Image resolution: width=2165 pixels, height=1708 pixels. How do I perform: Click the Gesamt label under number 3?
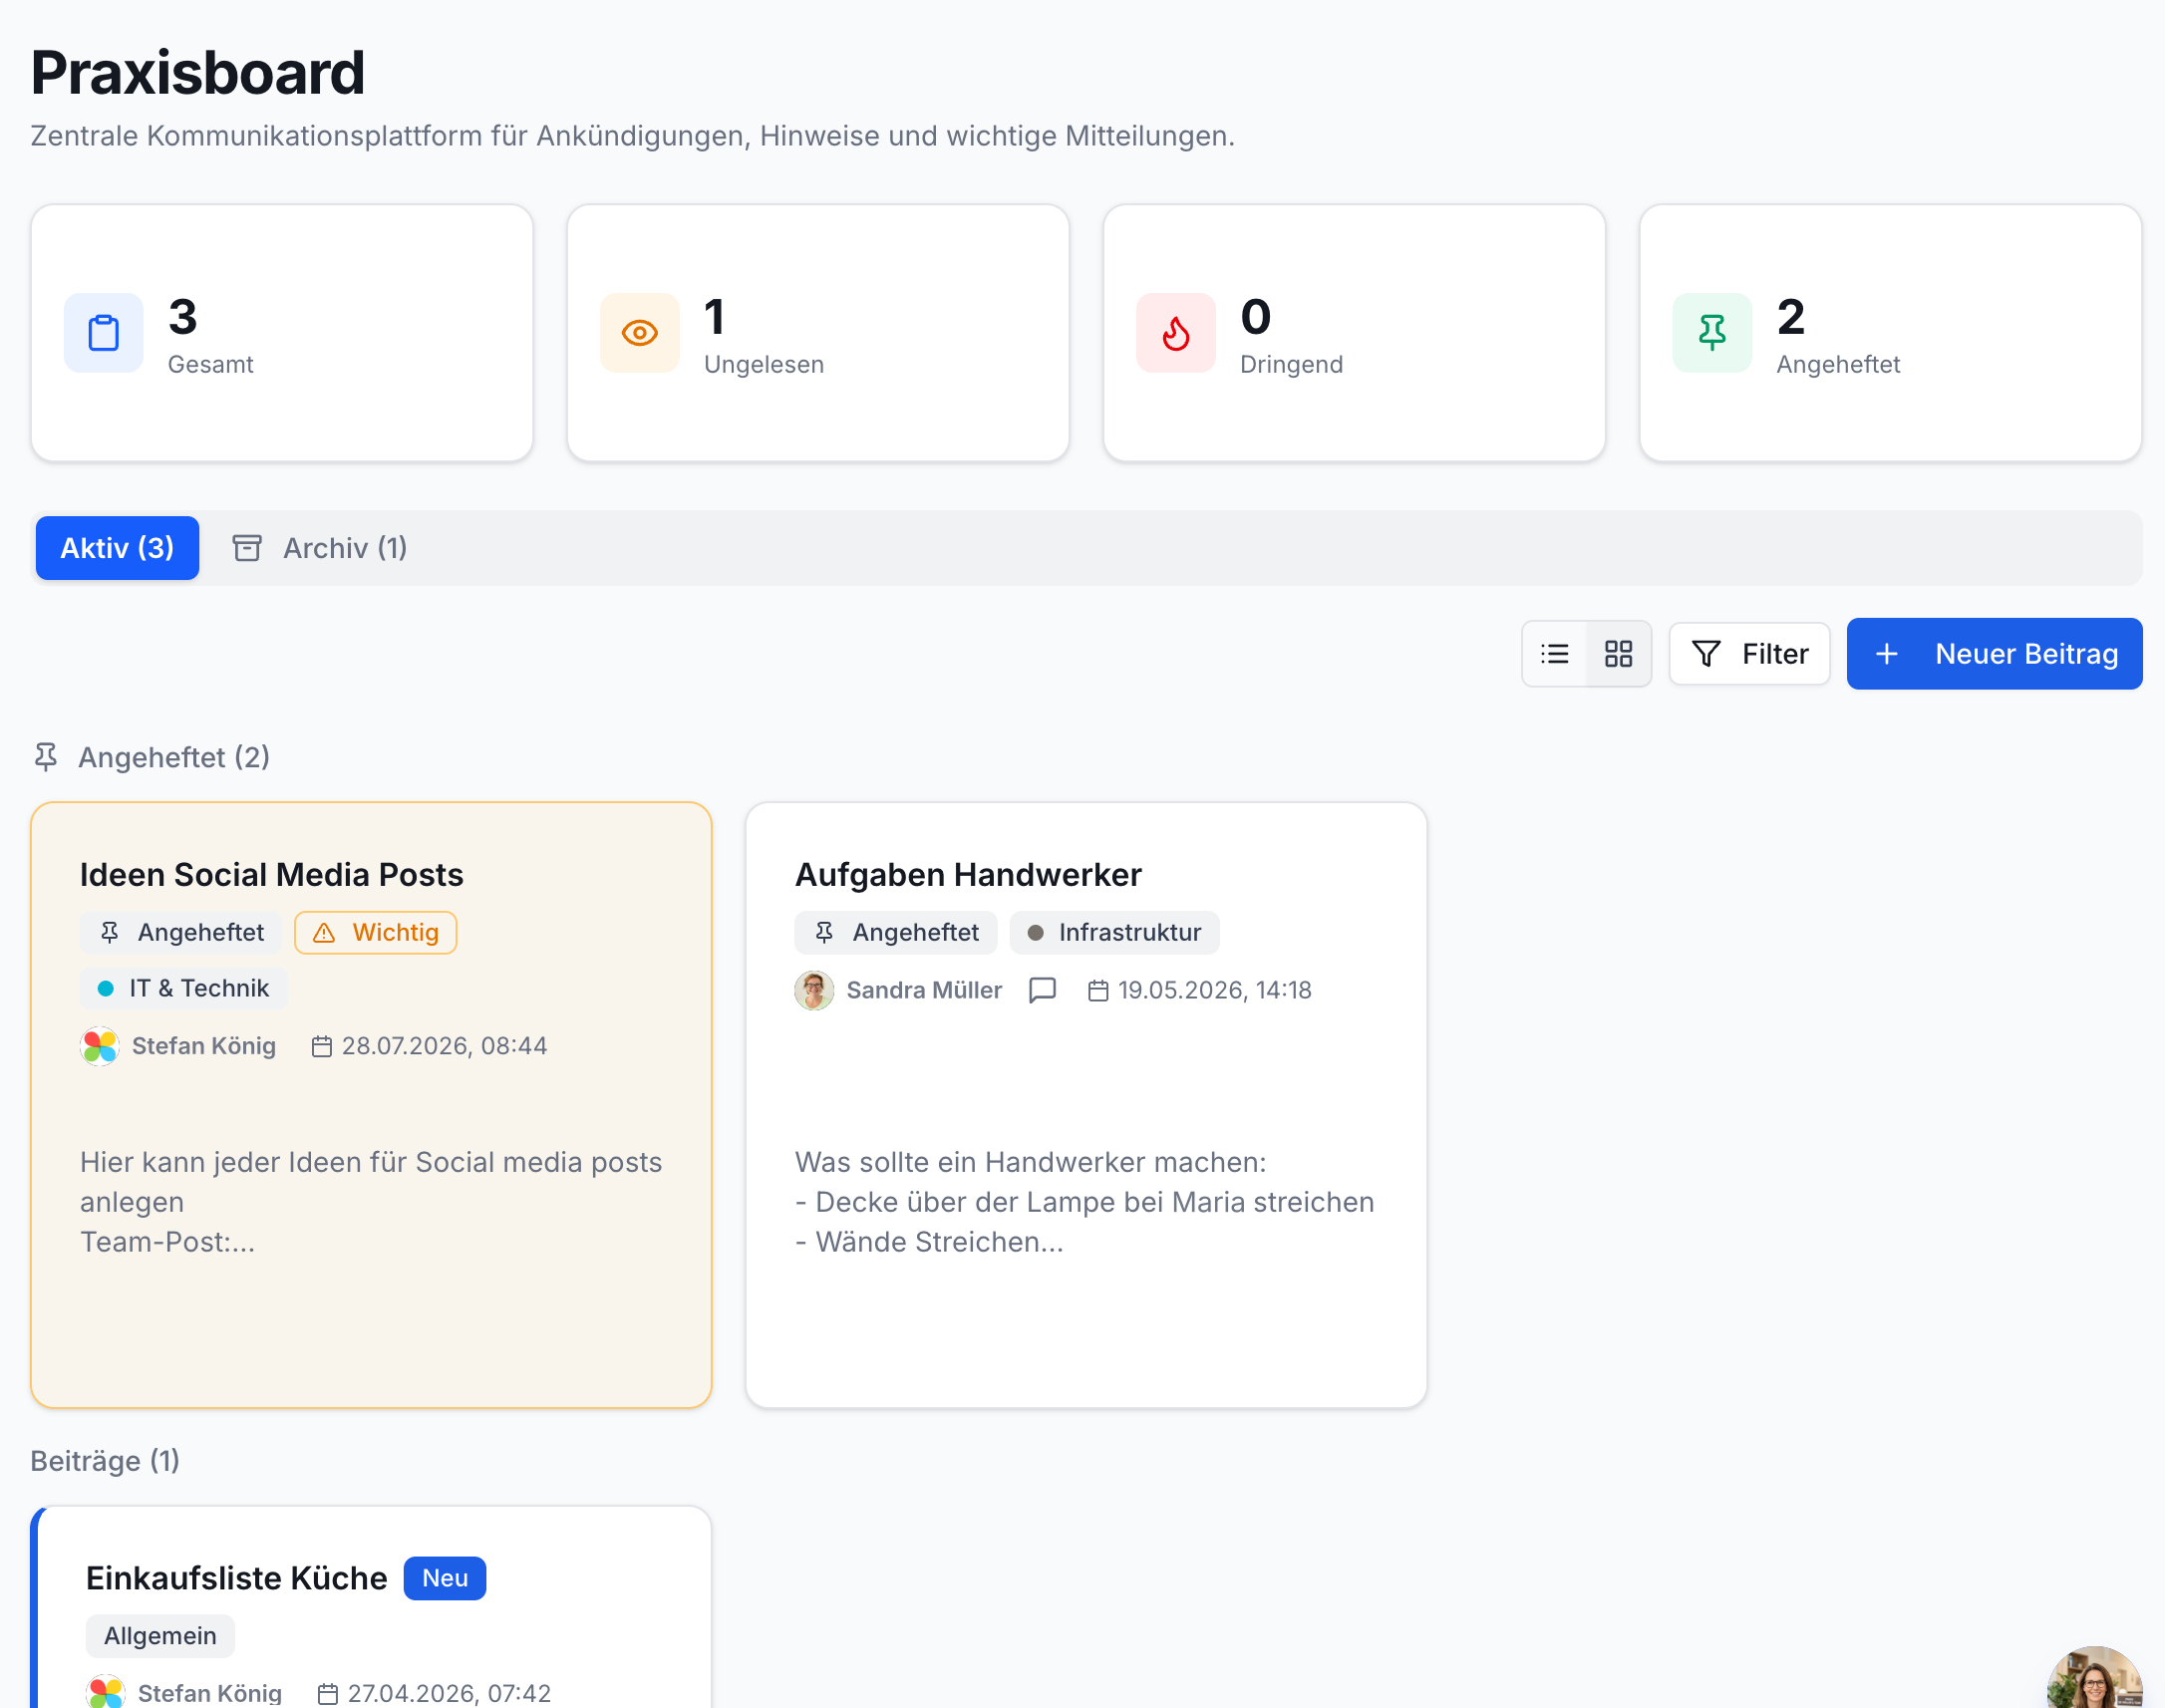tap(211, 365)
